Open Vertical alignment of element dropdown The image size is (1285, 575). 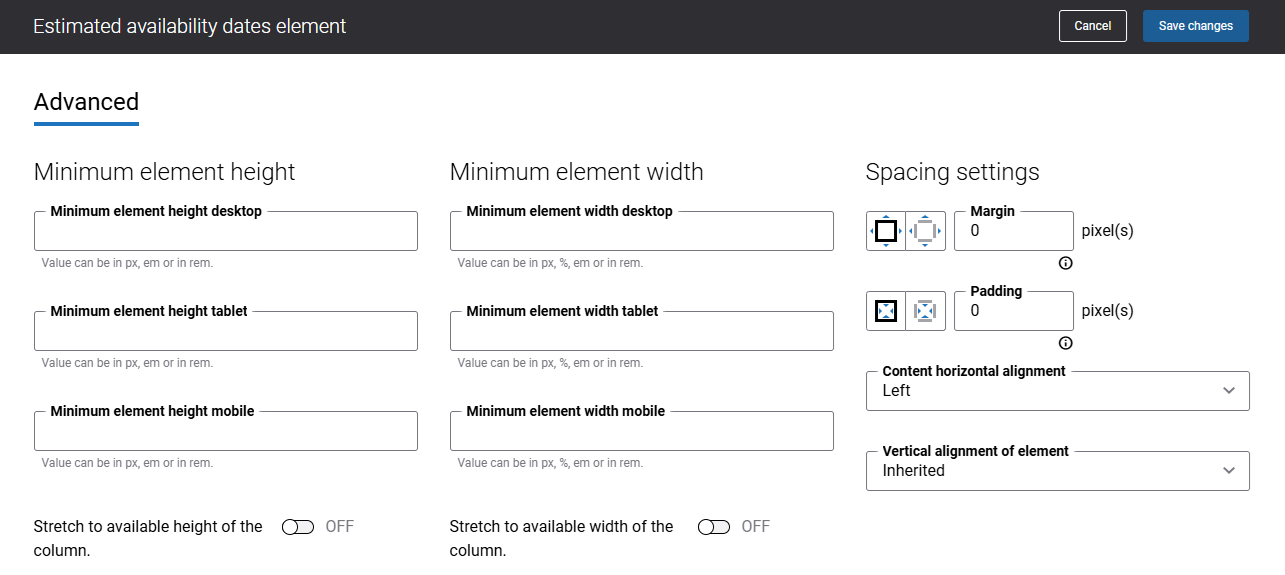click(1057, 471)
